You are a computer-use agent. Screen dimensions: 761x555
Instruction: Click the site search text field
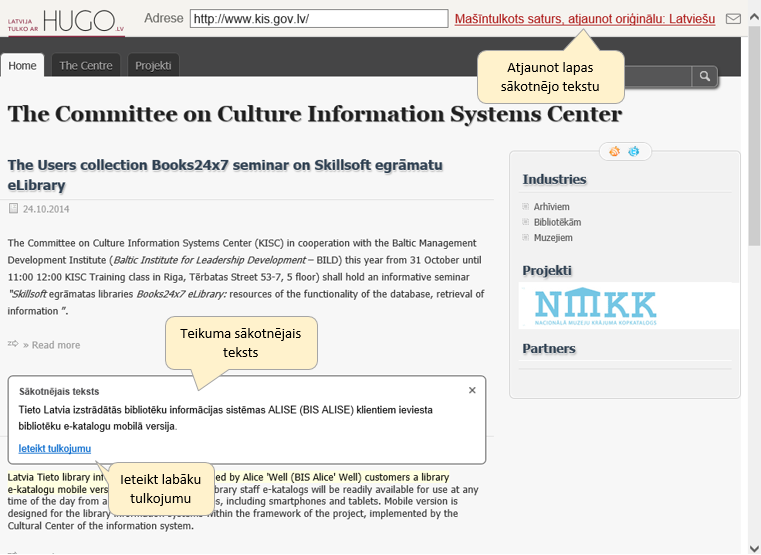coord(657,76)
